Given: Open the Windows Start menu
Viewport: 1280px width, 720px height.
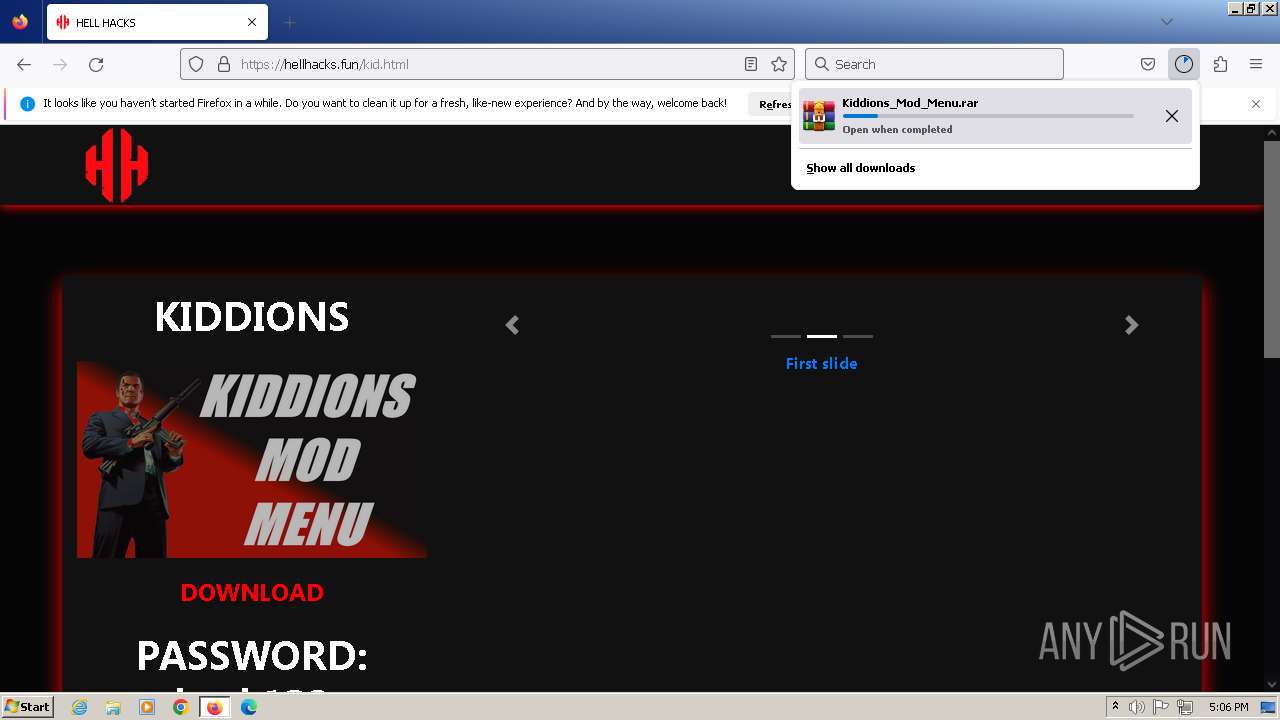Looking at the screenshot, I should tap(27, 707).
